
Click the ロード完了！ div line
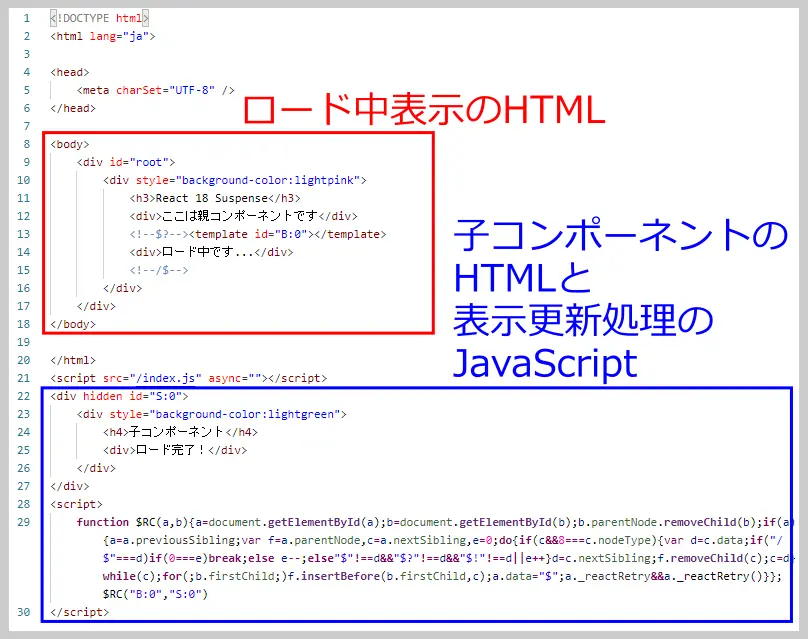click(x=175, y=450)
